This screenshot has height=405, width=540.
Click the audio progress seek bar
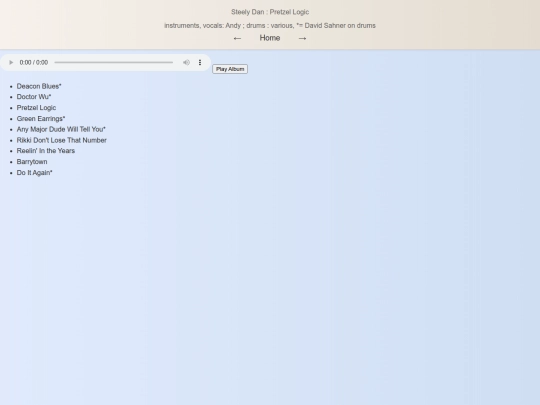point(114,62)
